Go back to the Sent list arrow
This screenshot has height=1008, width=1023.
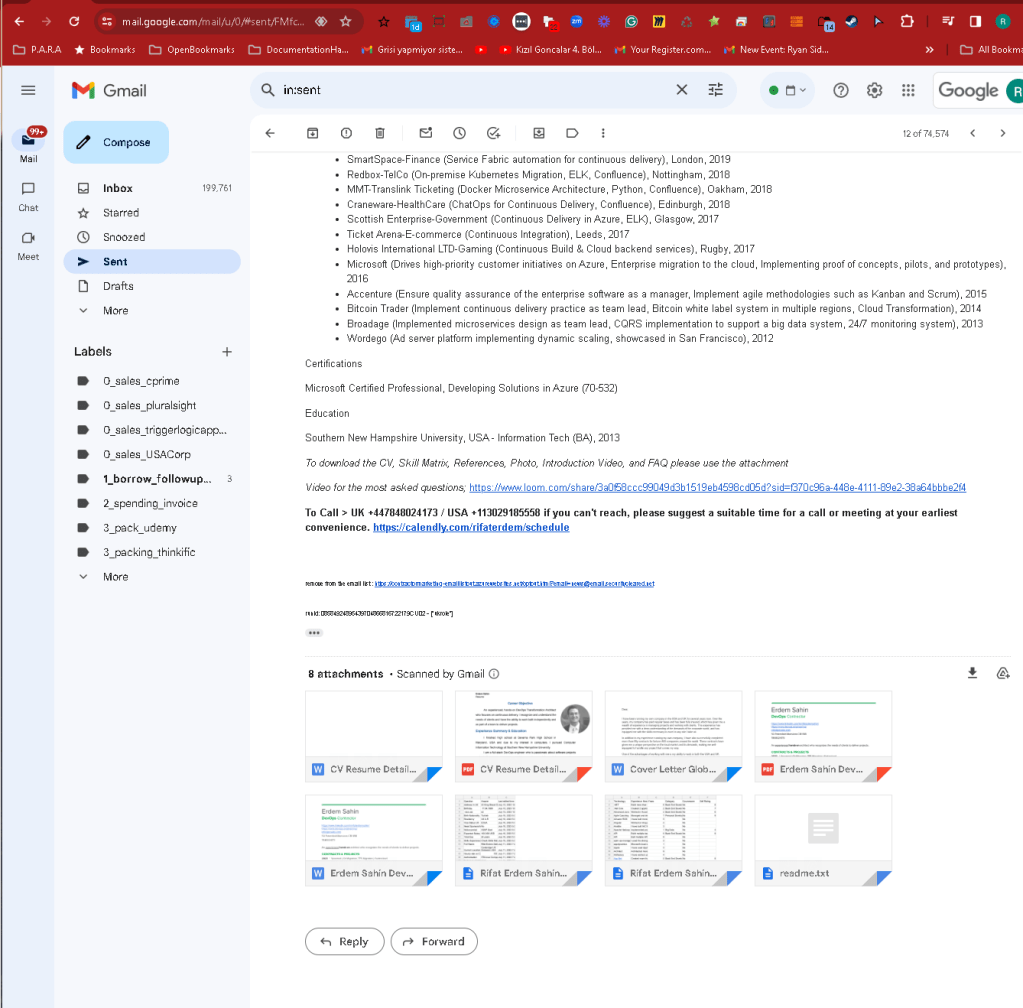270,133
